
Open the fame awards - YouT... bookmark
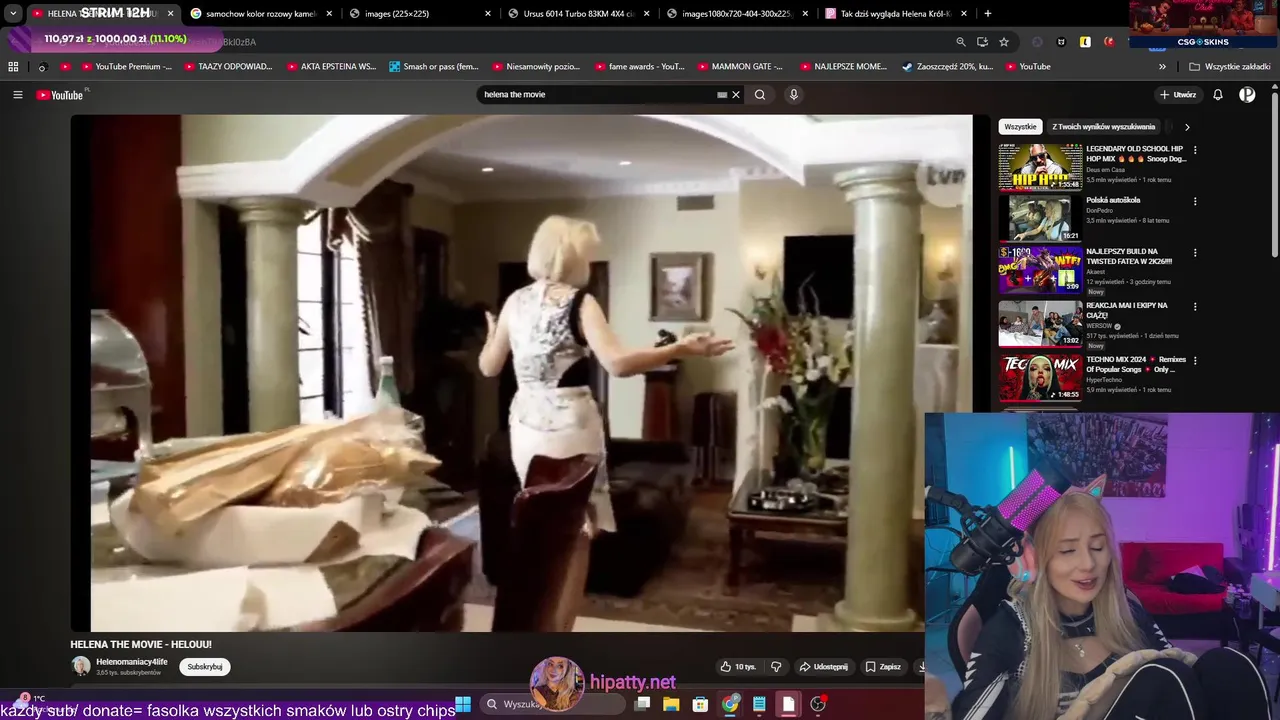(640, 67)
